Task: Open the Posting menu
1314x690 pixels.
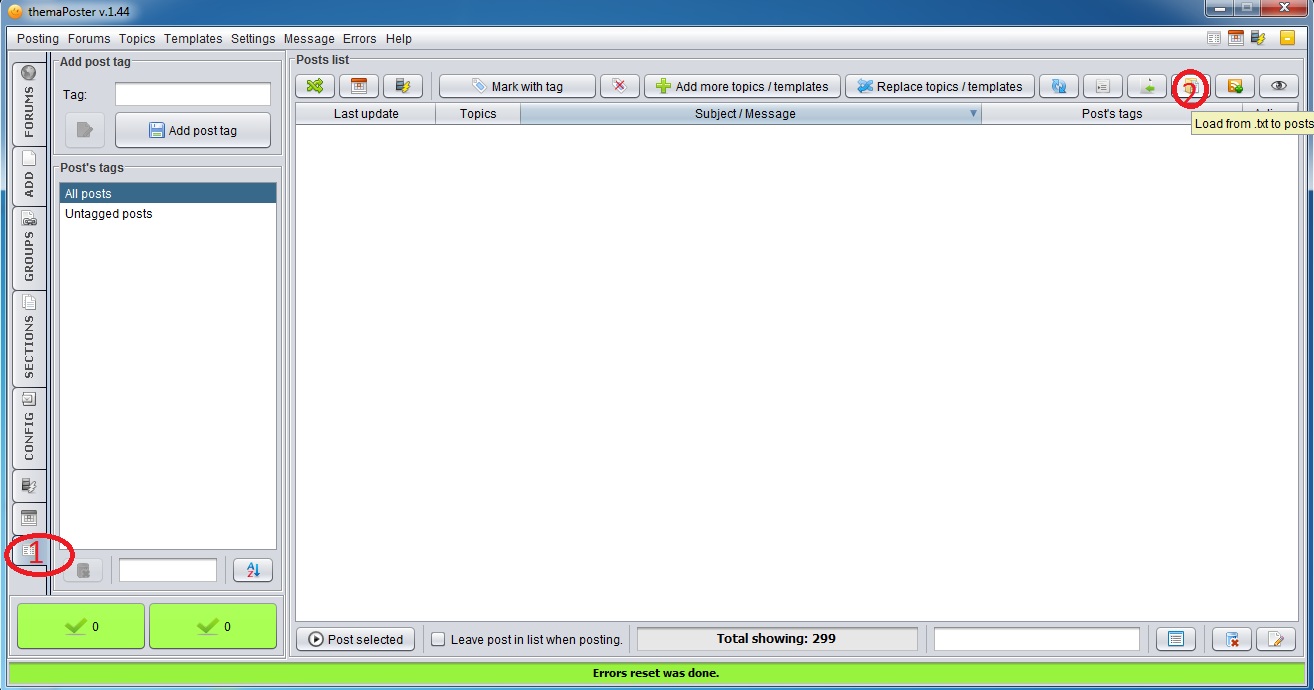Action: [38, 39]
